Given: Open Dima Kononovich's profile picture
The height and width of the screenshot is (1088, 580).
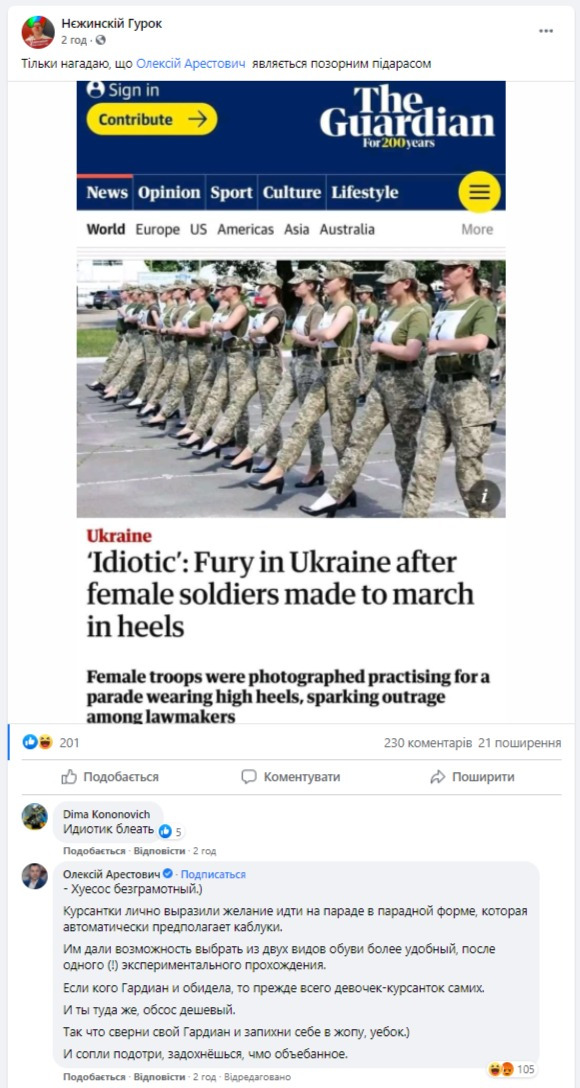Looking at the screenshot, I should pyautogui.click(x=35, y=817).
